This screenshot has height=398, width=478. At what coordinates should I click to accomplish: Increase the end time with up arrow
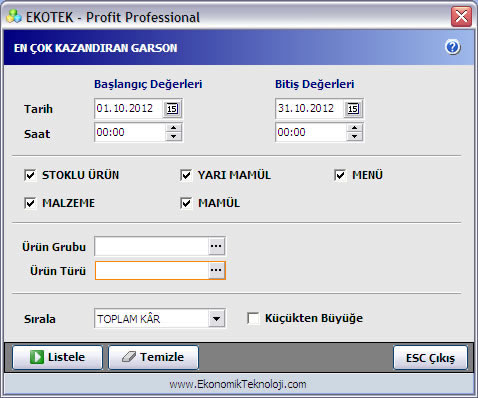click(354, 128)
